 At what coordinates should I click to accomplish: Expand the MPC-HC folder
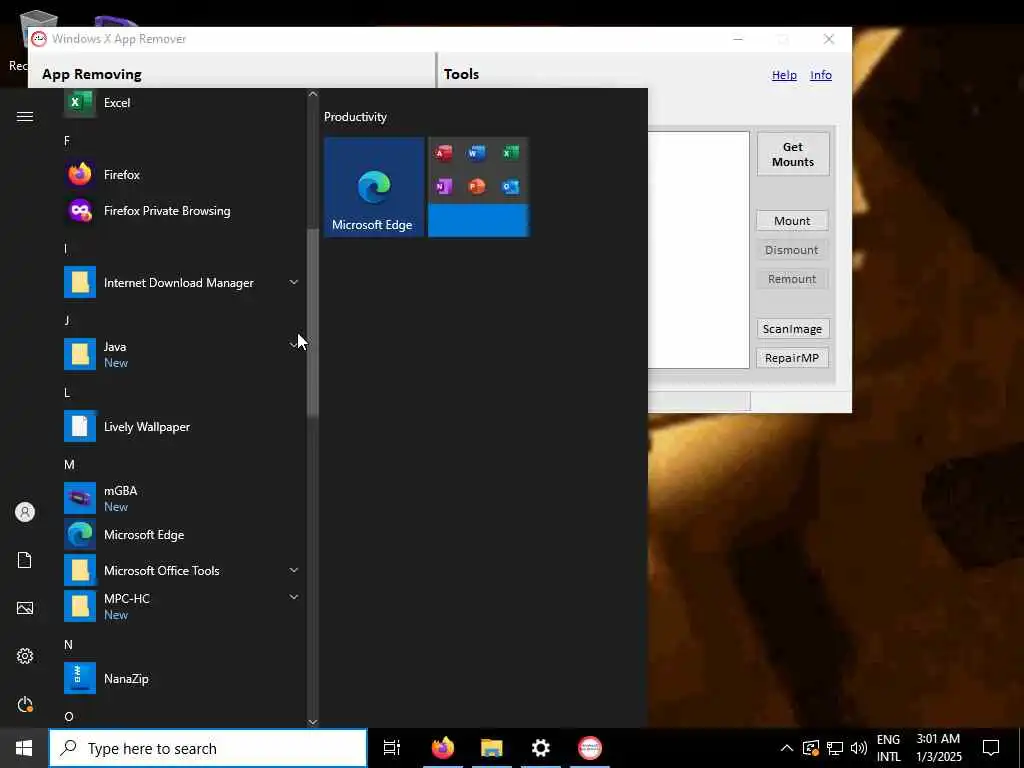294,597
